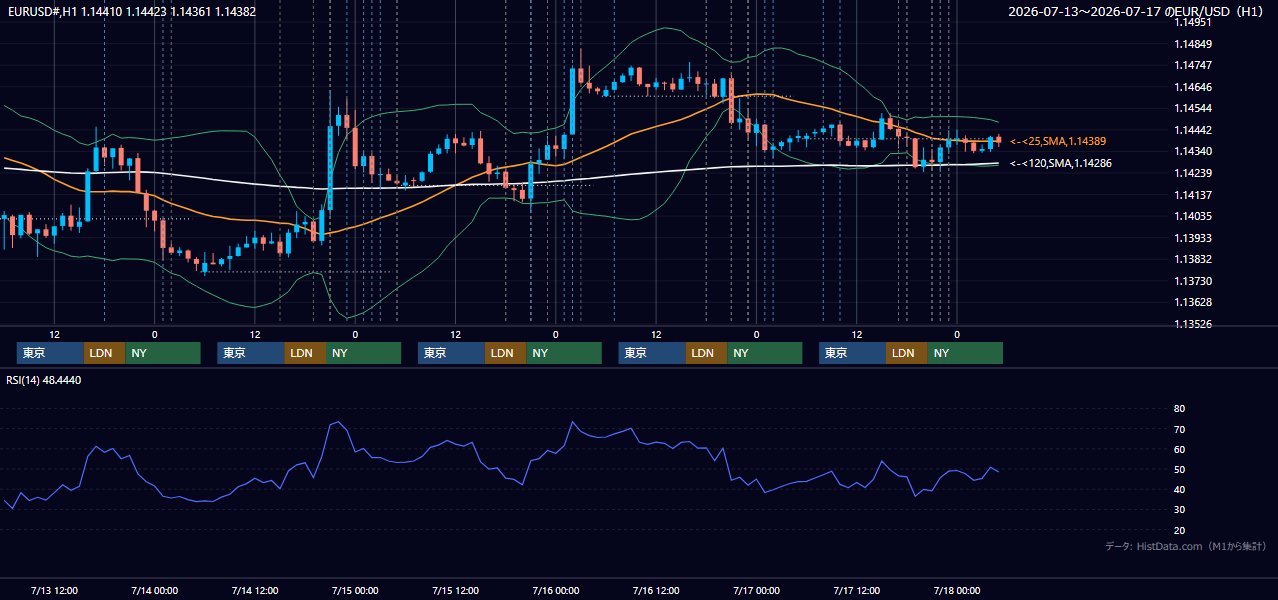Click RSI scale value 20

point(1179,530)
